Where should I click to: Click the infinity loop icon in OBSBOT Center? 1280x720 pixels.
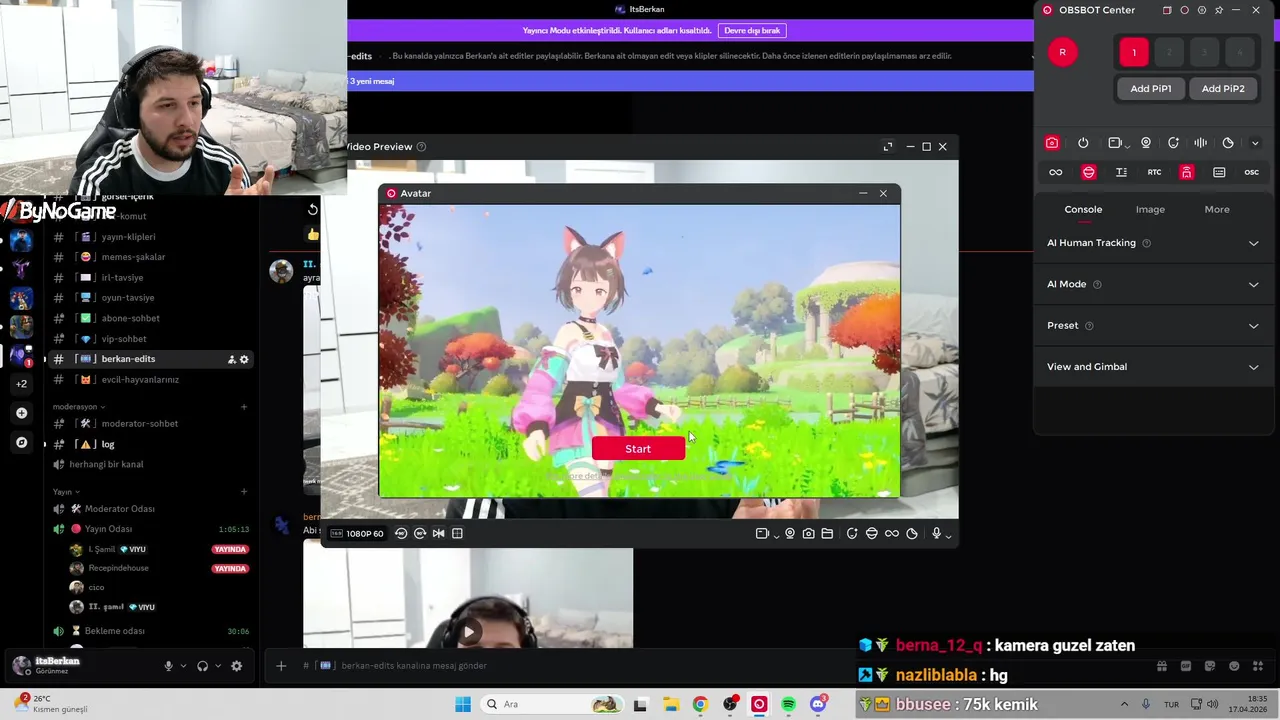pyautogui.click(x=1055, y=172)
